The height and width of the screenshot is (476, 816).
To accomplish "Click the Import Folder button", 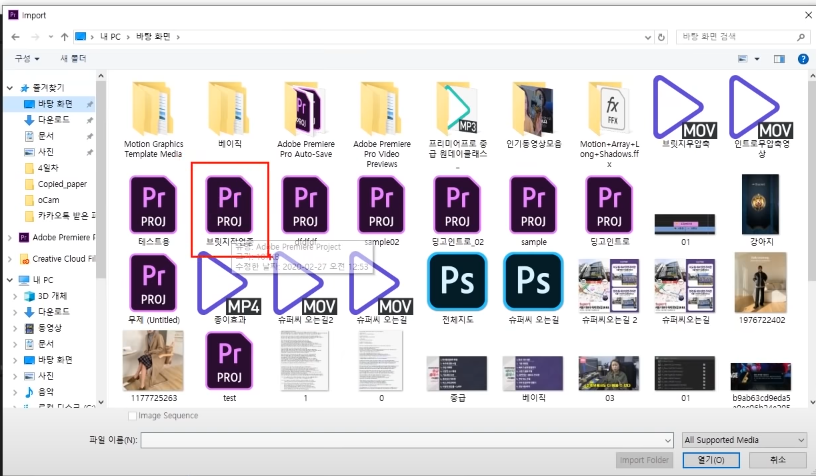I will tap(644, 460).
